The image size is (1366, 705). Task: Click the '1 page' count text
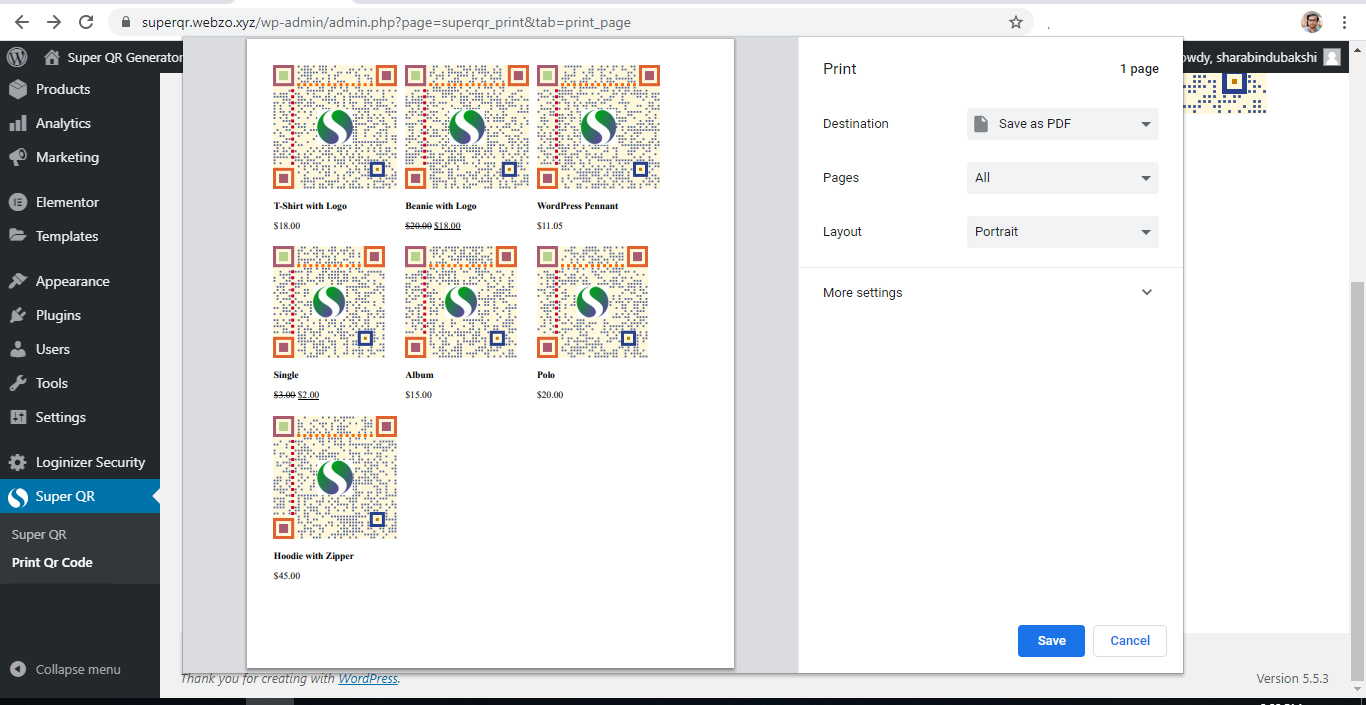(x=1139, y=69)
